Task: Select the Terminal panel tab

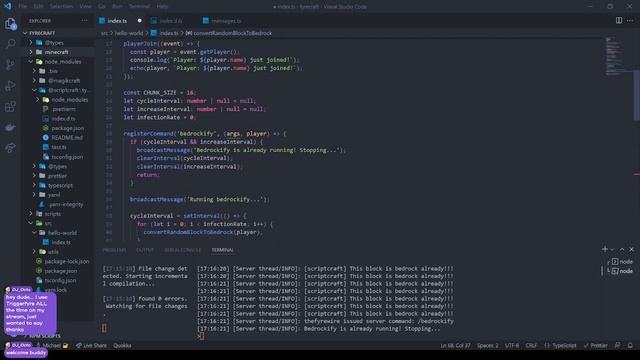Action: pyautogui.click(x=222, y=250)
